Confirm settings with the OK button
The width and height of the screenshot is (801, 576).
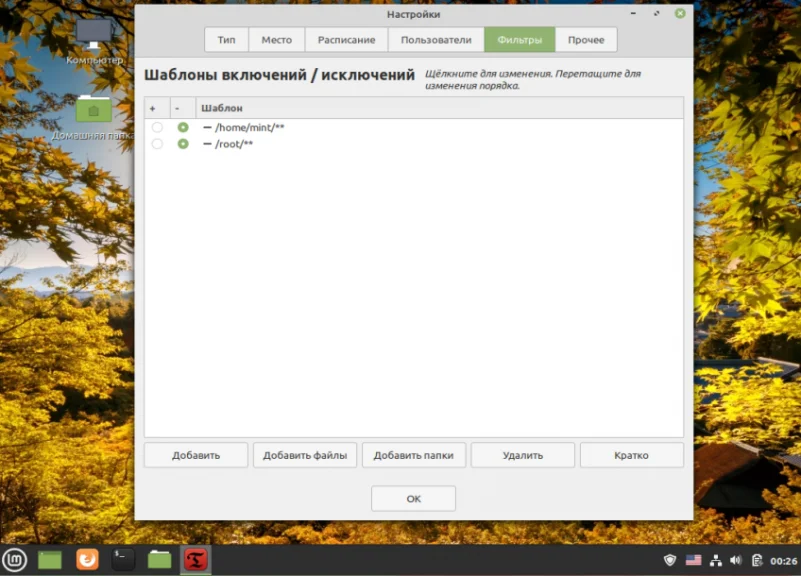click(x=413, y=498)
